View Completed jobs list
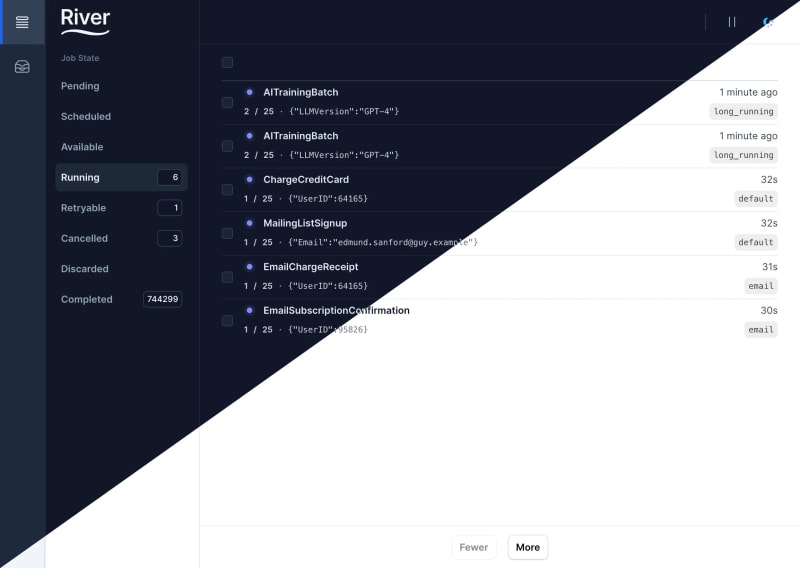Image resolution: width=800 pixels, height=568 pixels. [x=87, y=299]
